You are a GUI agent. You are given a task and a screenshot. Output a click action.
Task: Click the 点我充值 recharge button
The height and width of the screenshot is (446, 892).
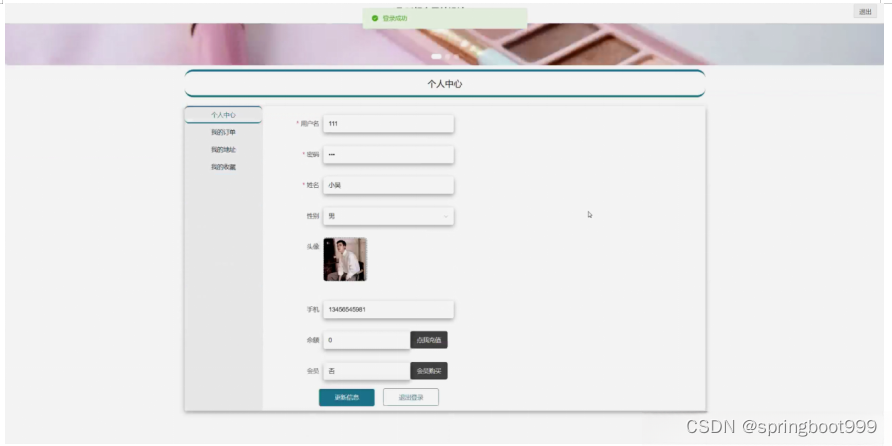(x=429, y=340)
